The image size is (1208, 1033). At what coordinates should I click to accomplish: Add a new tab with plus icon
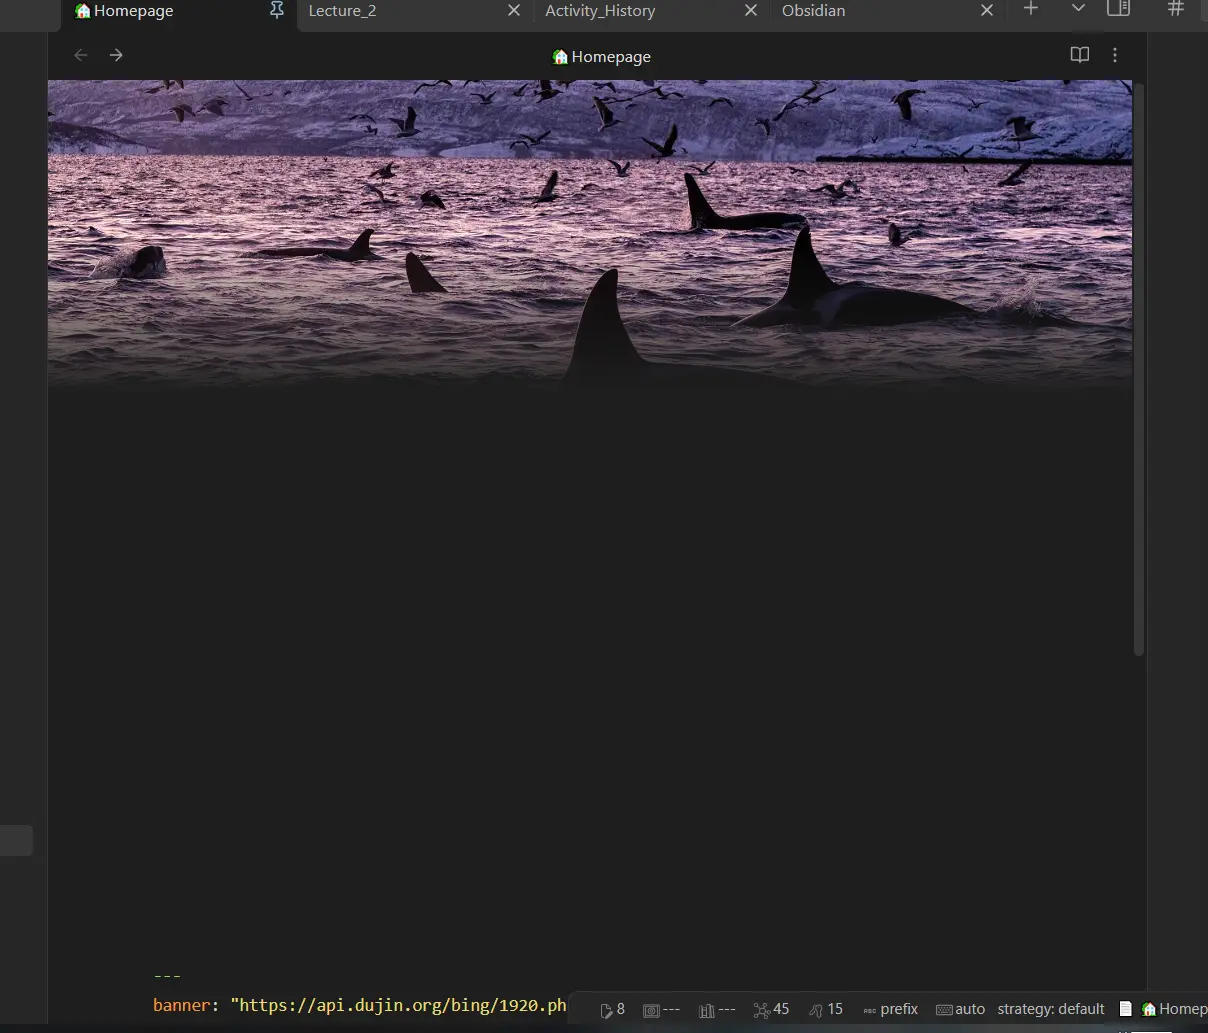tap(1031, 9)
